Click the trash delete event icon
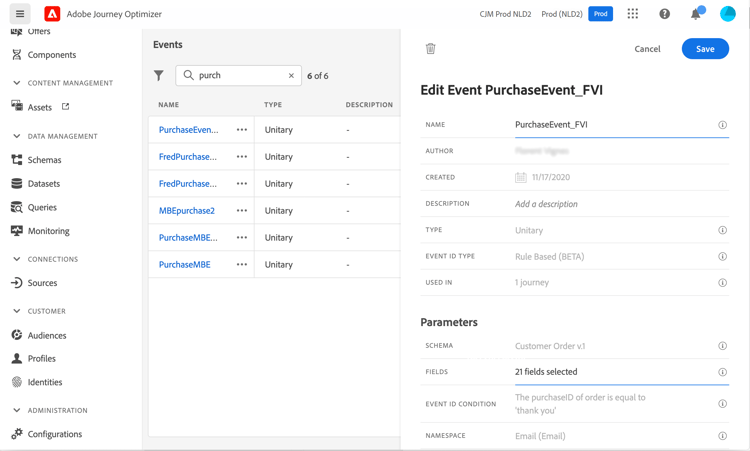750x451 pixels. [x=431, y=49]
